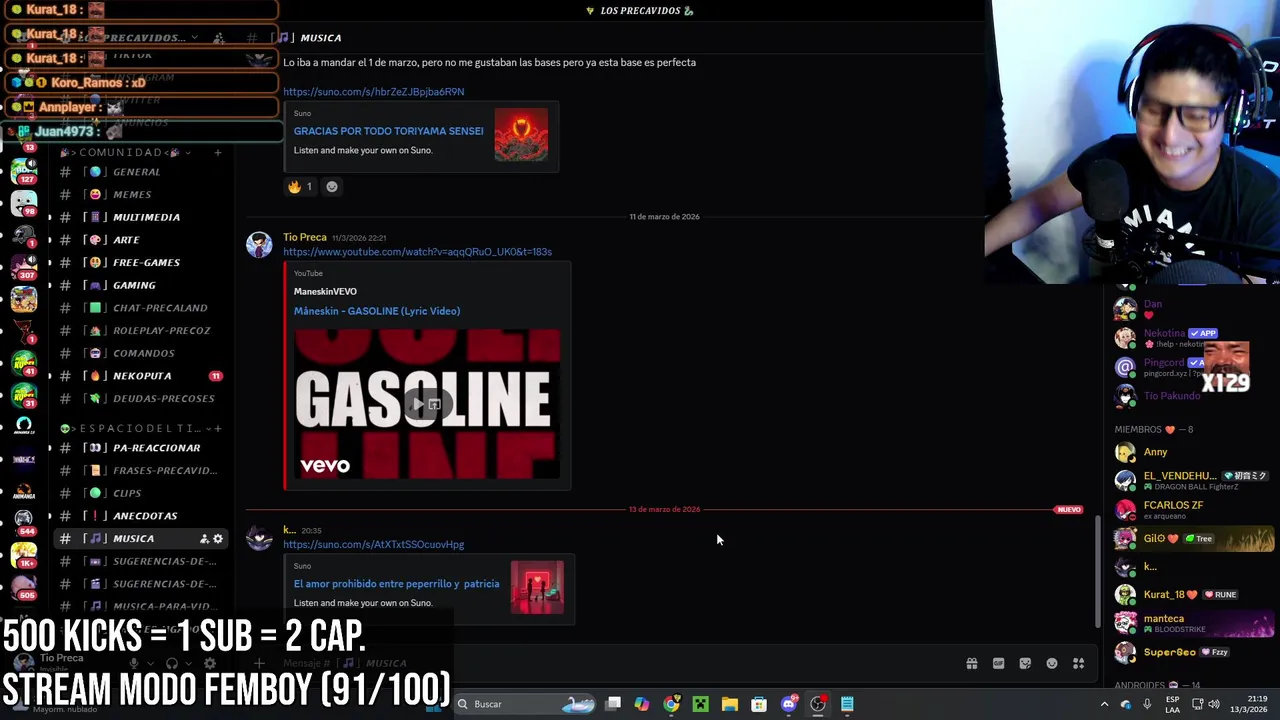Open member EL_VENDEHU... profile
Screen dimensions: 1280x720
click(x=1194, y=481)
